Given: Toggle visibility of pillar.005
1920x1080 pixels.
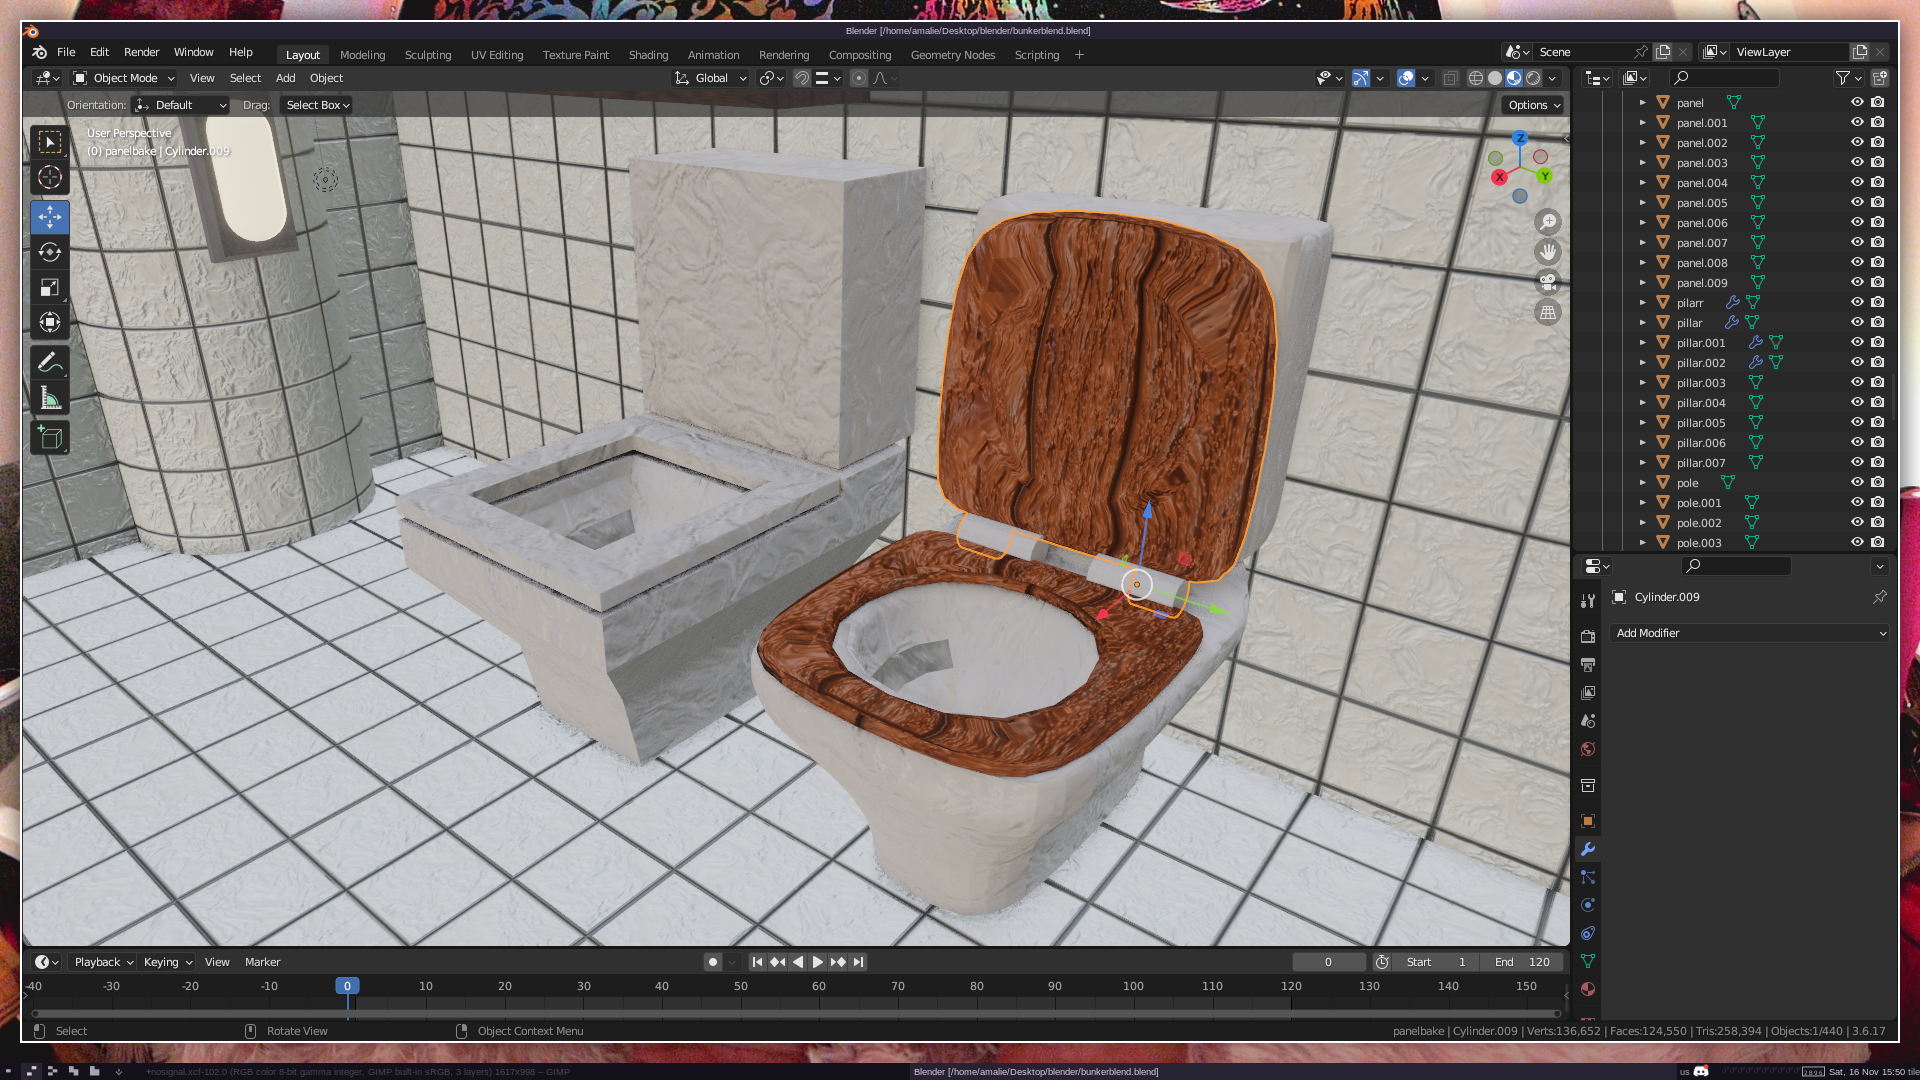Looking at the screenshot, I should [1857, 422].
